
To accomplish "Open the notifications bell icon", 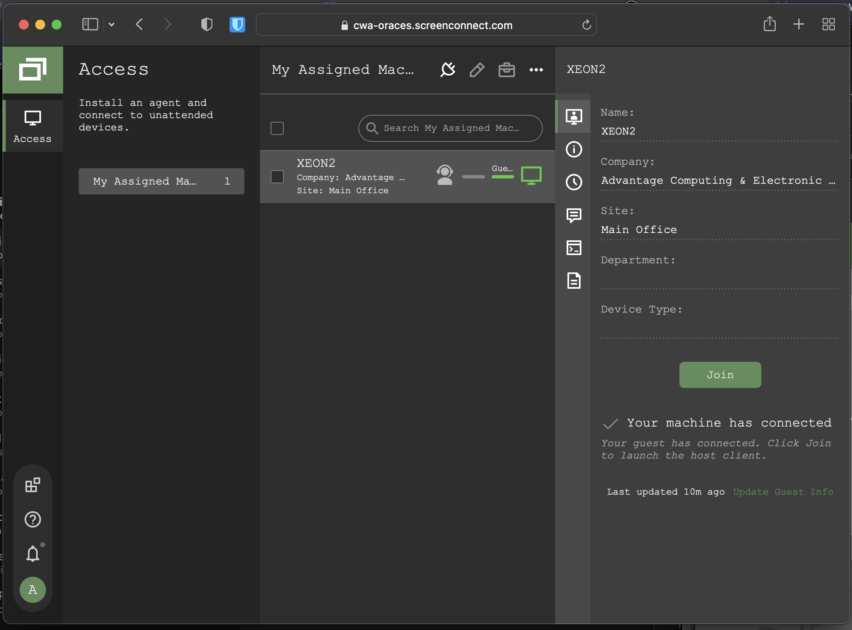I will (x=33, y=554).
